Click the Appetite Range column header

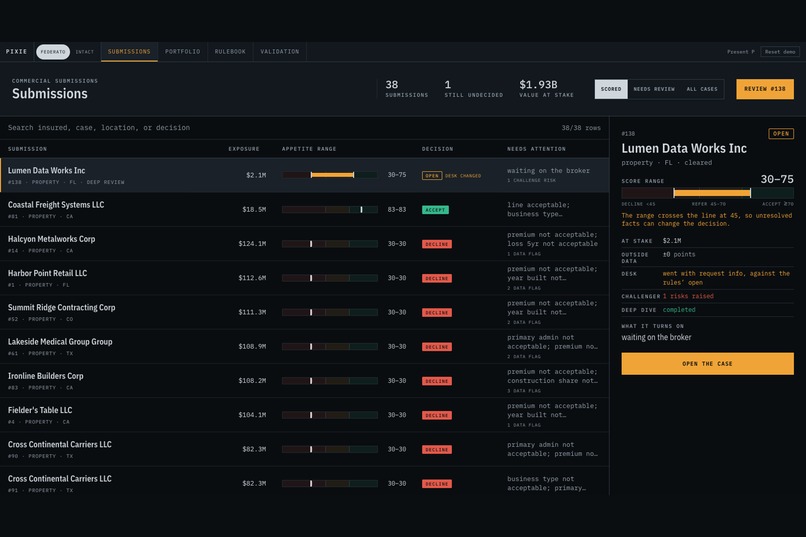click(309, 149)
